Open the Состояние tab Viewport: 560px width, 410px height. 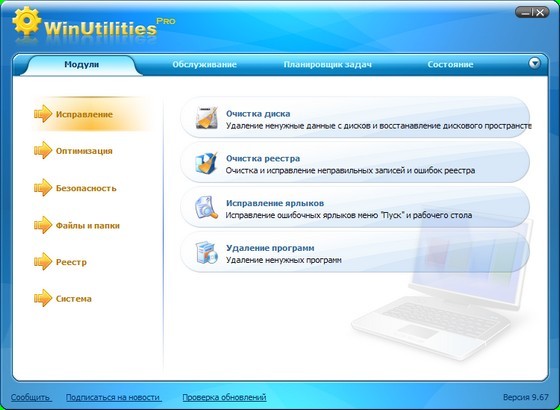tap(450, 65)
